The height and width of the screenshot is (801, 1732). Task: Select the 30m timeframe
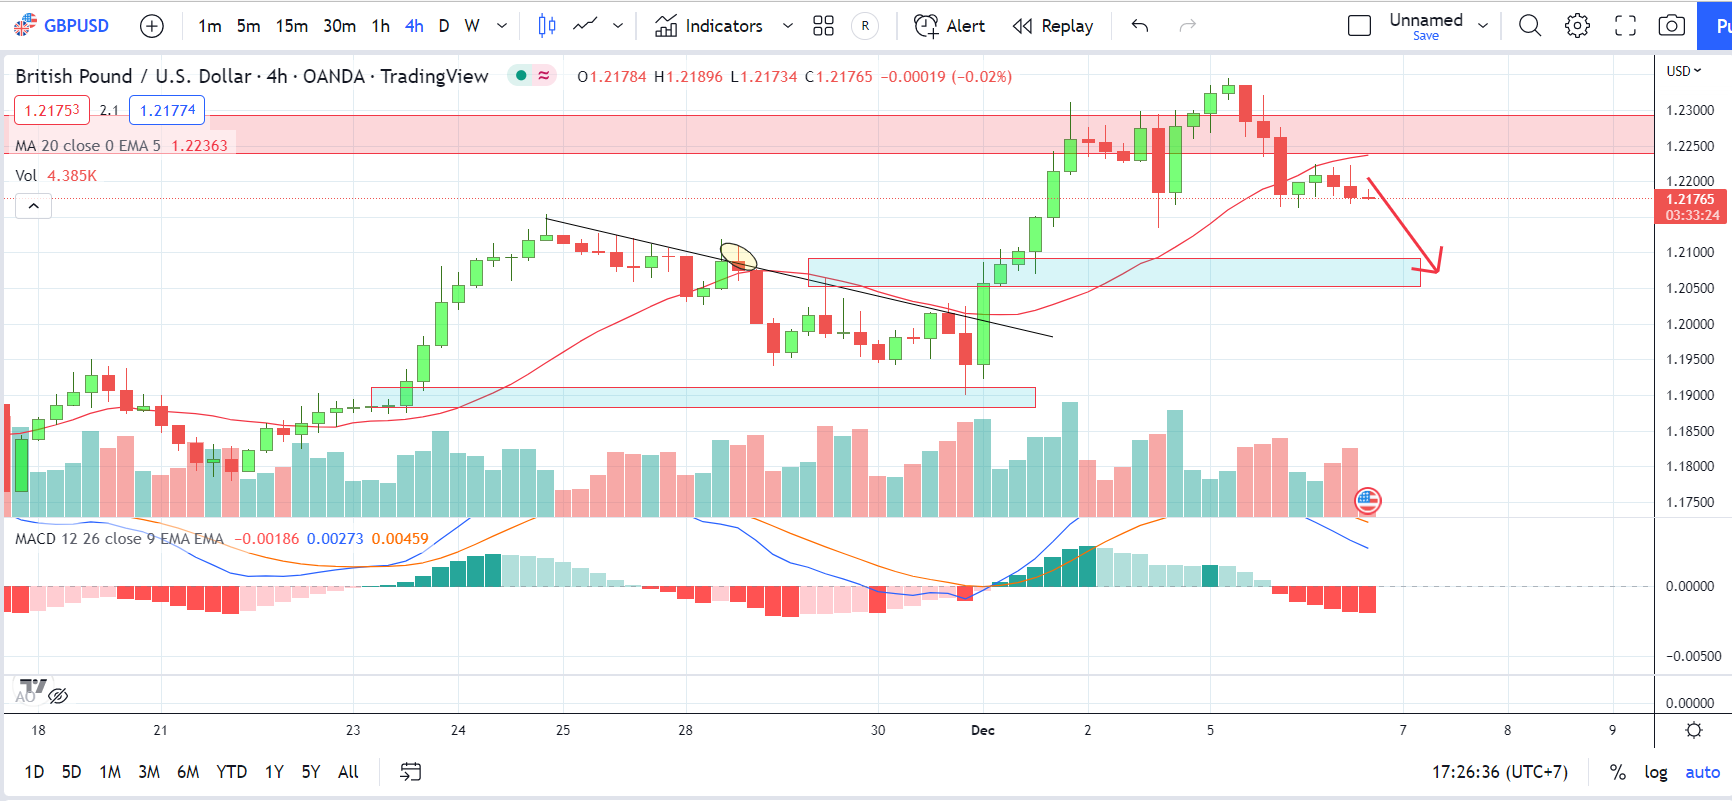point(340,26)
